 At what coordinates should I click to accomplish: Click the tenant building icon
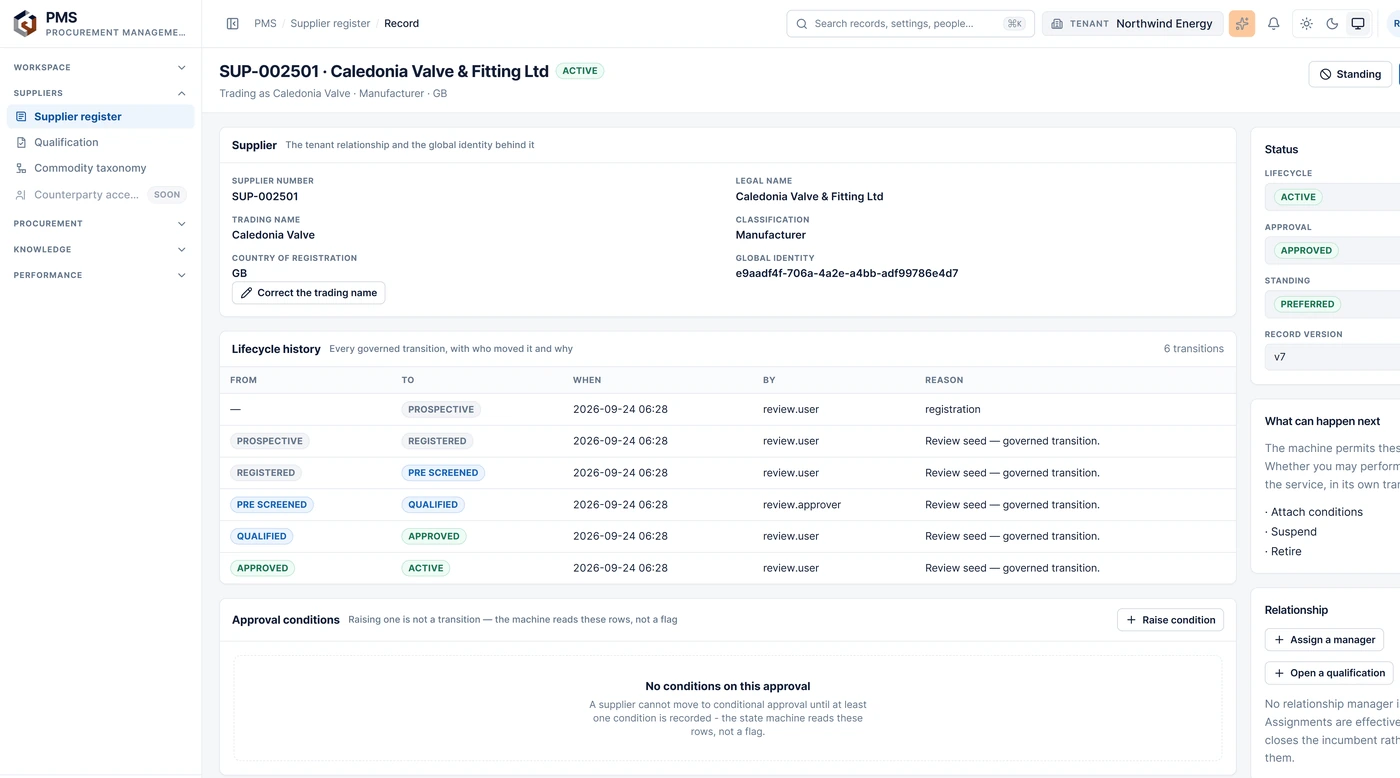1057,23
